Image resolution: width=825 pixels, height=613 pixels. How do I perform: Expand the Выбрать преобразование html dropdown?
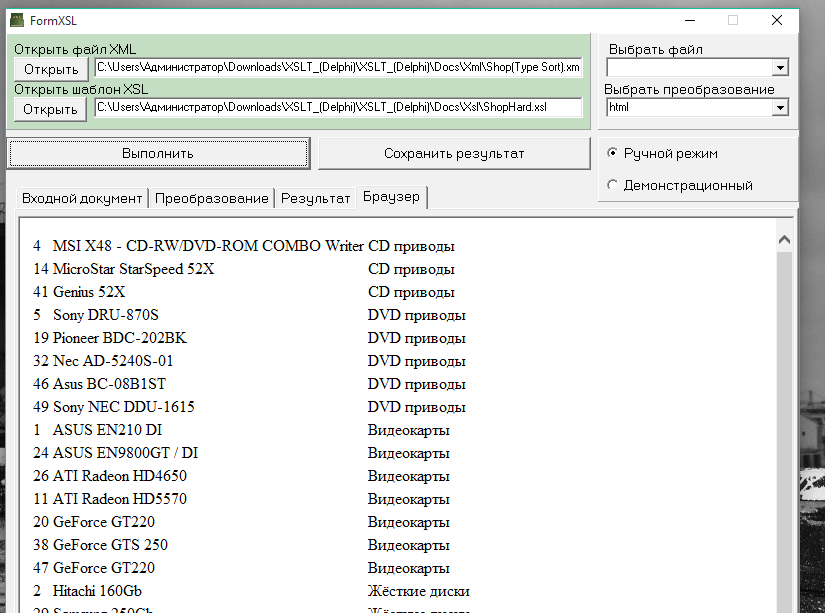780,107
